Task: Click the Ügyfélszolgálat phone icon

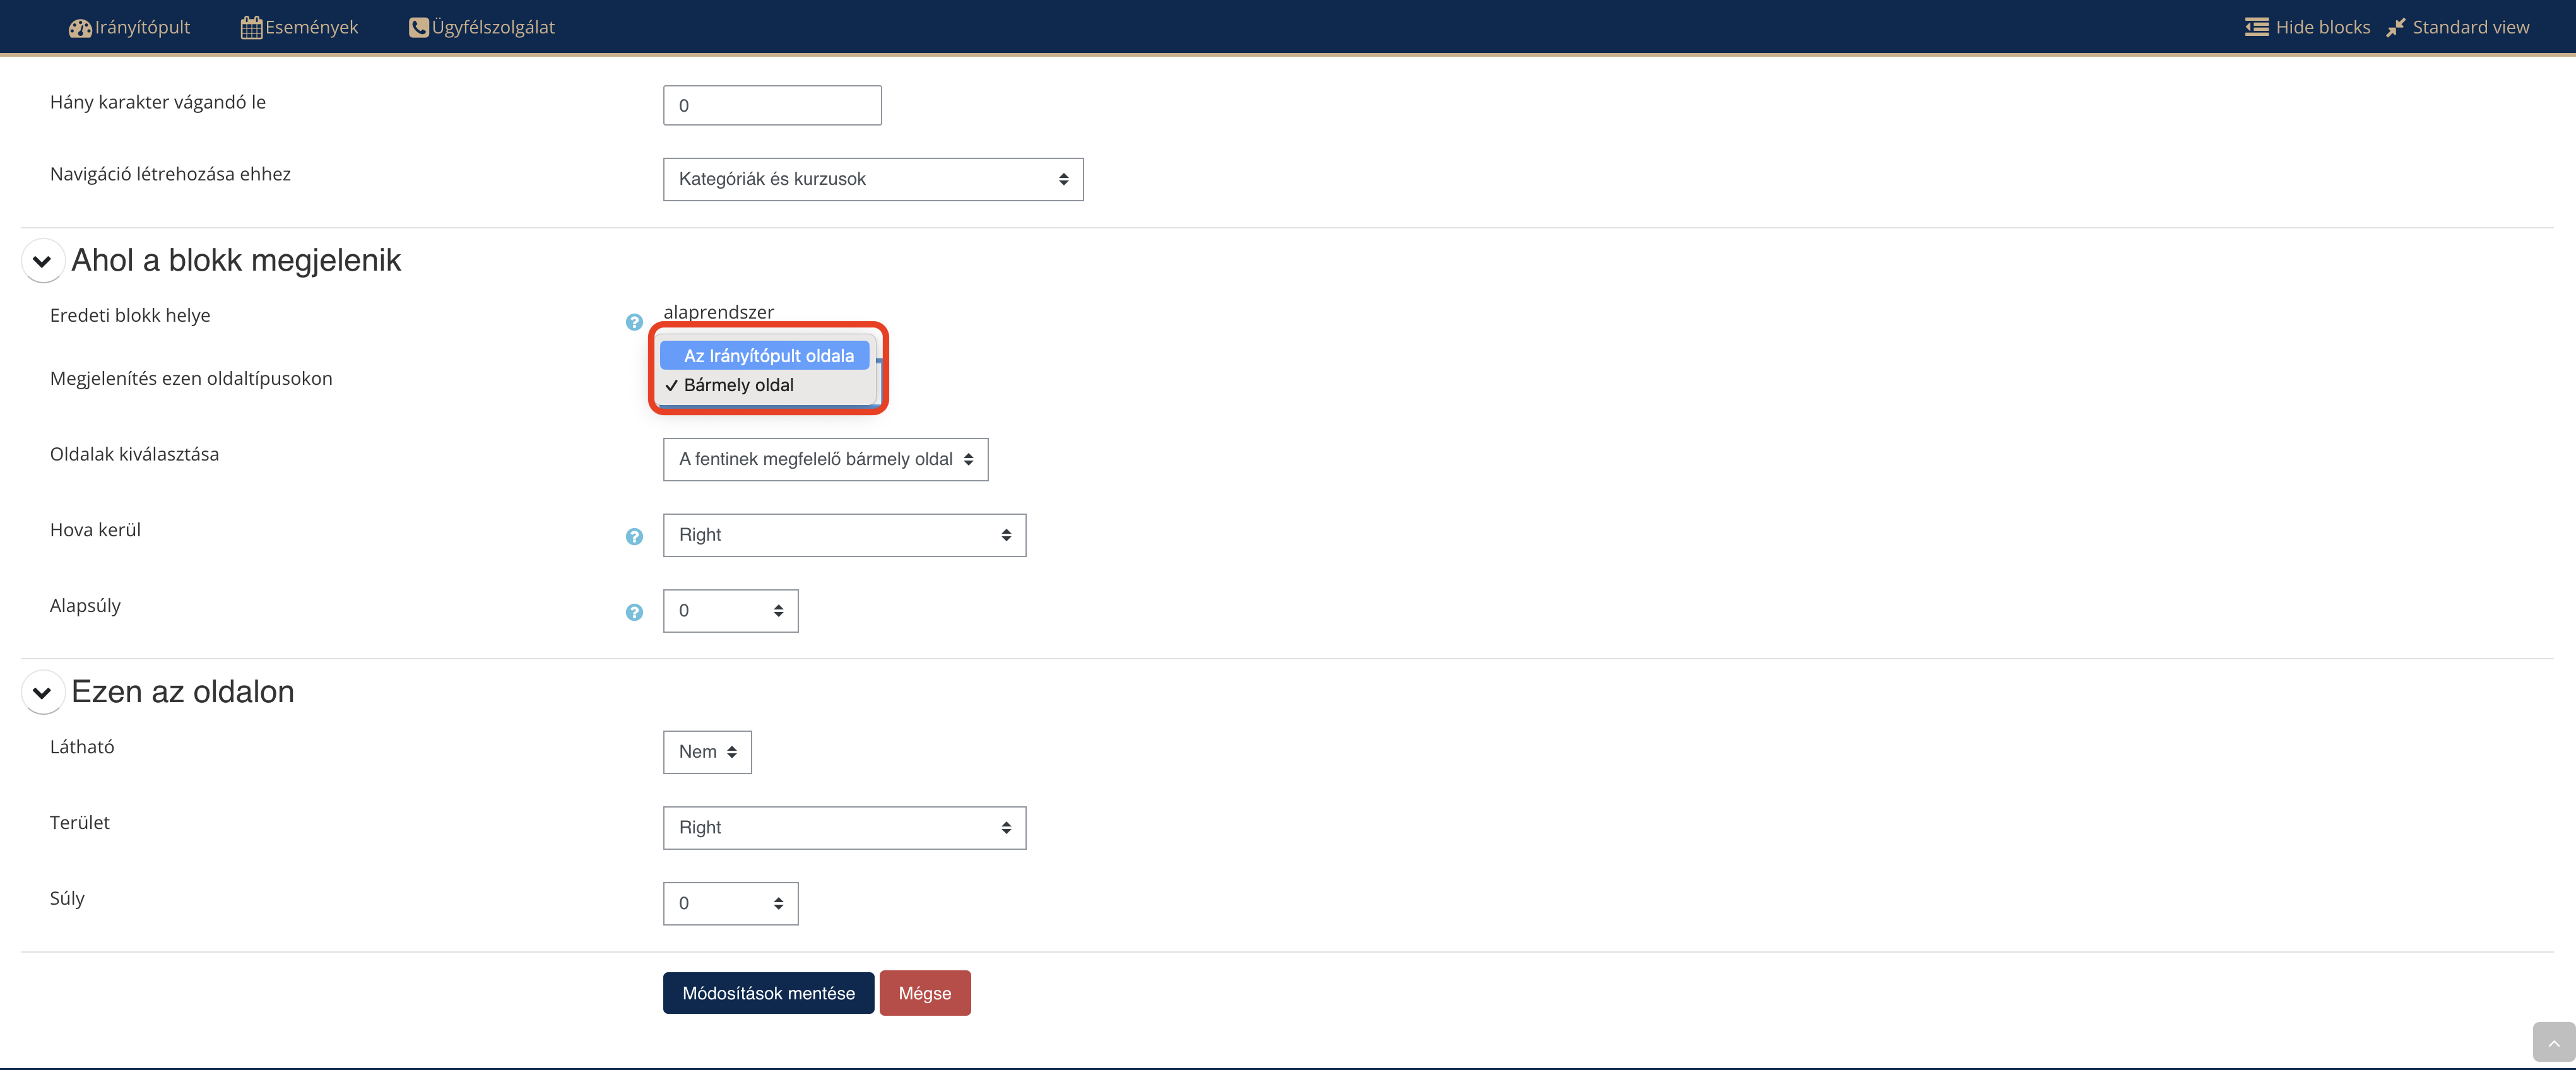Action: 418,27
